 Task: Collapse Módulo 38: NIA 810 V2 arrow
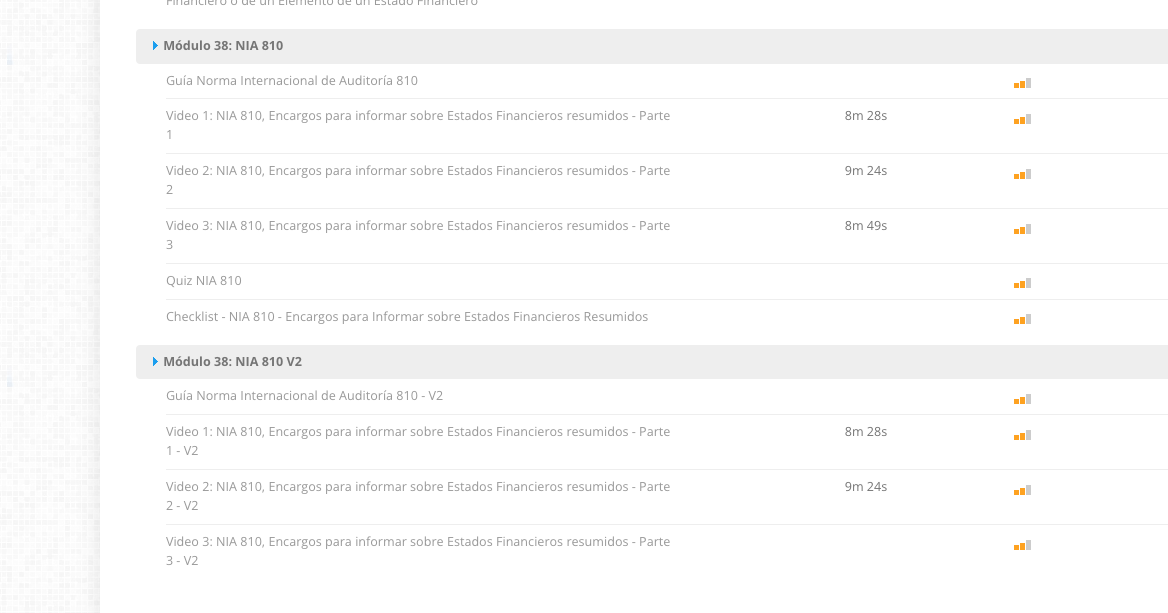tap(155, 362)
